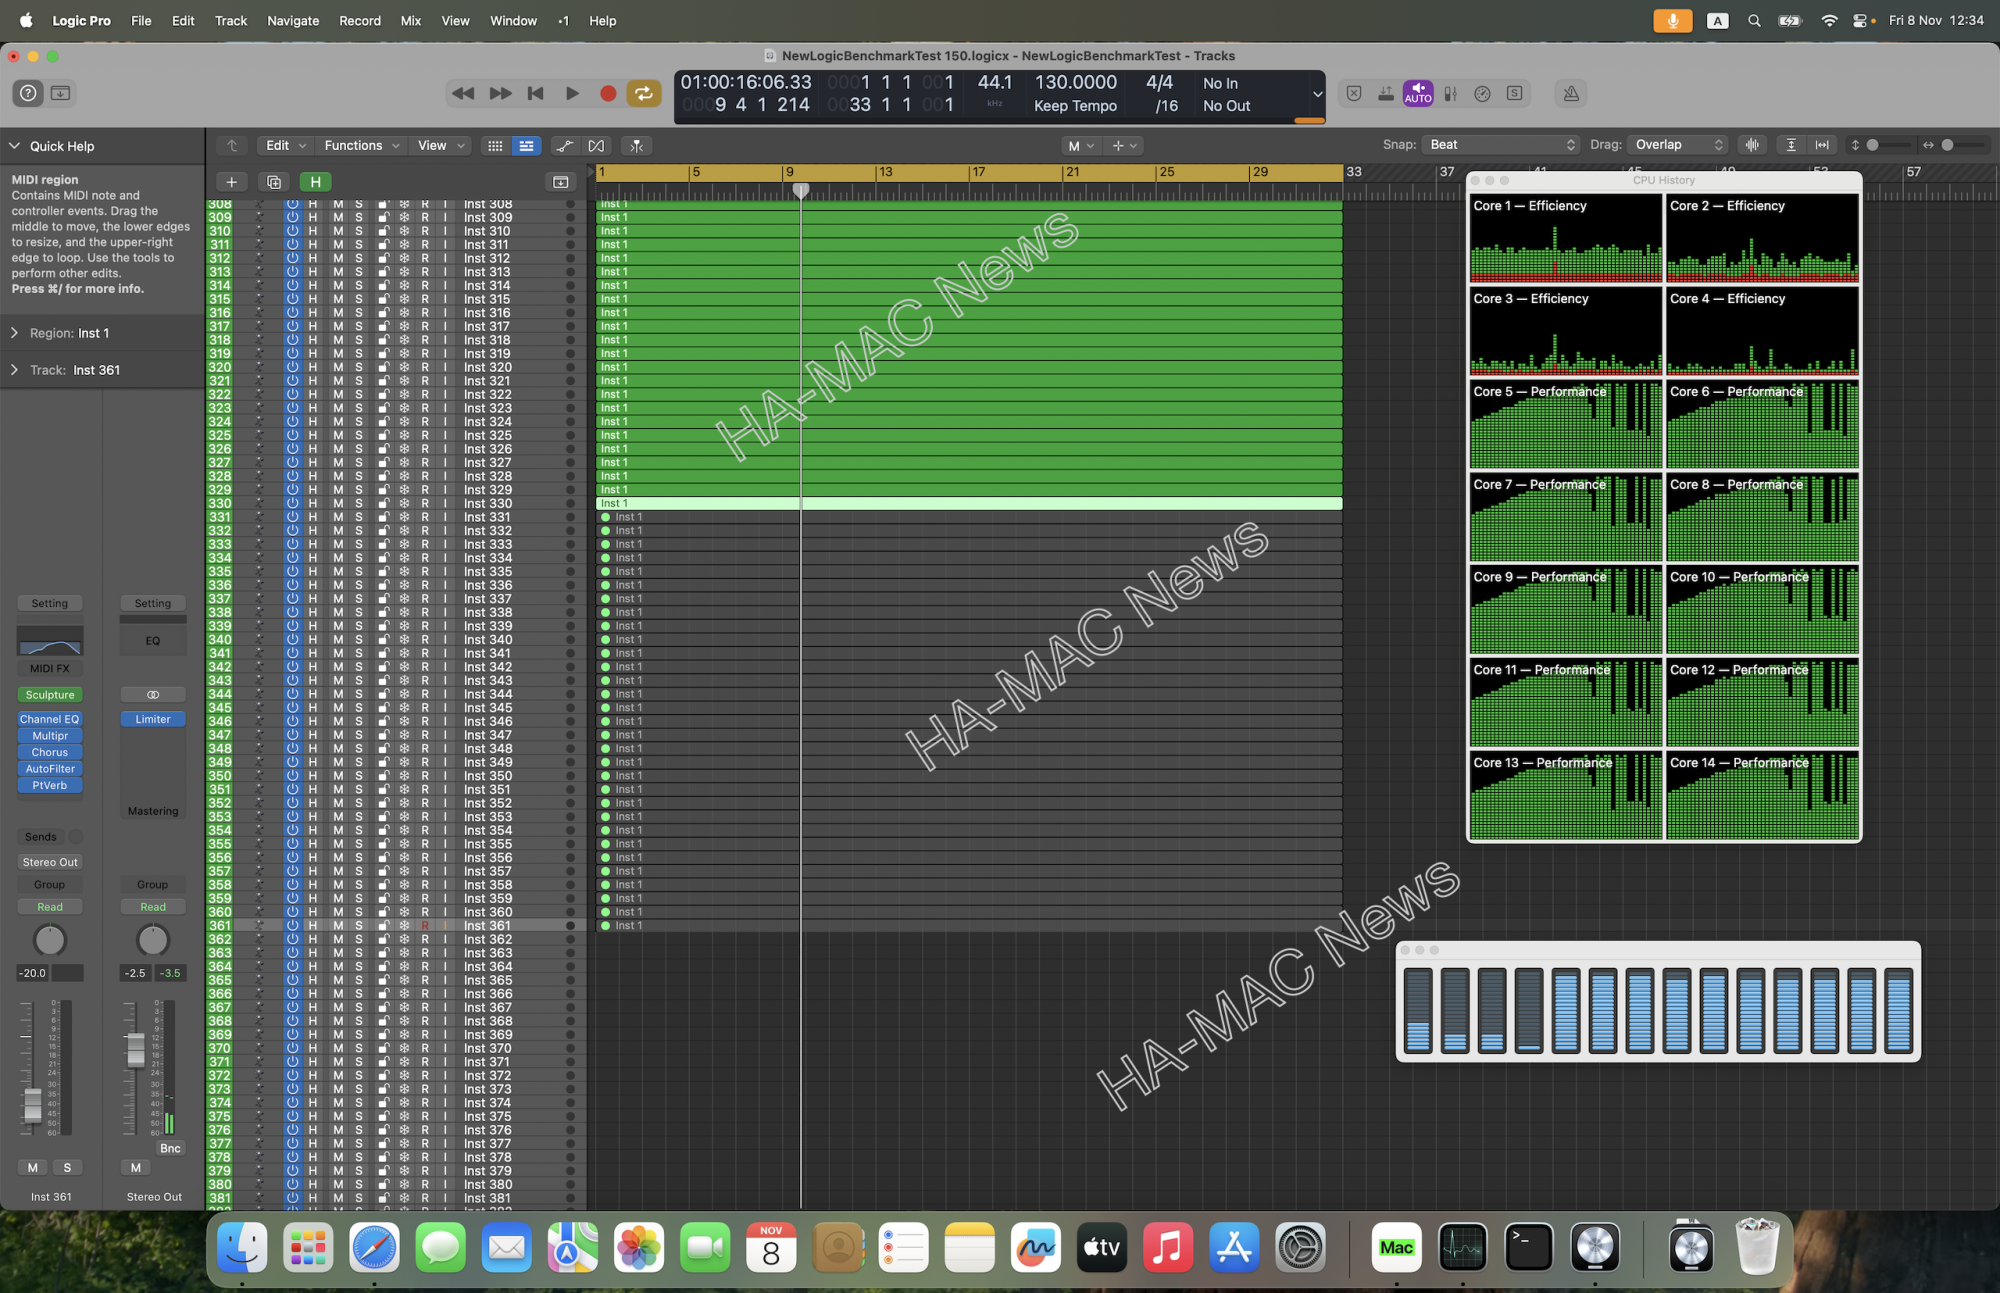Click the tuner icon in control bar
The width and height of the screenshot is (2000, 1293).
coord(1450,93)
